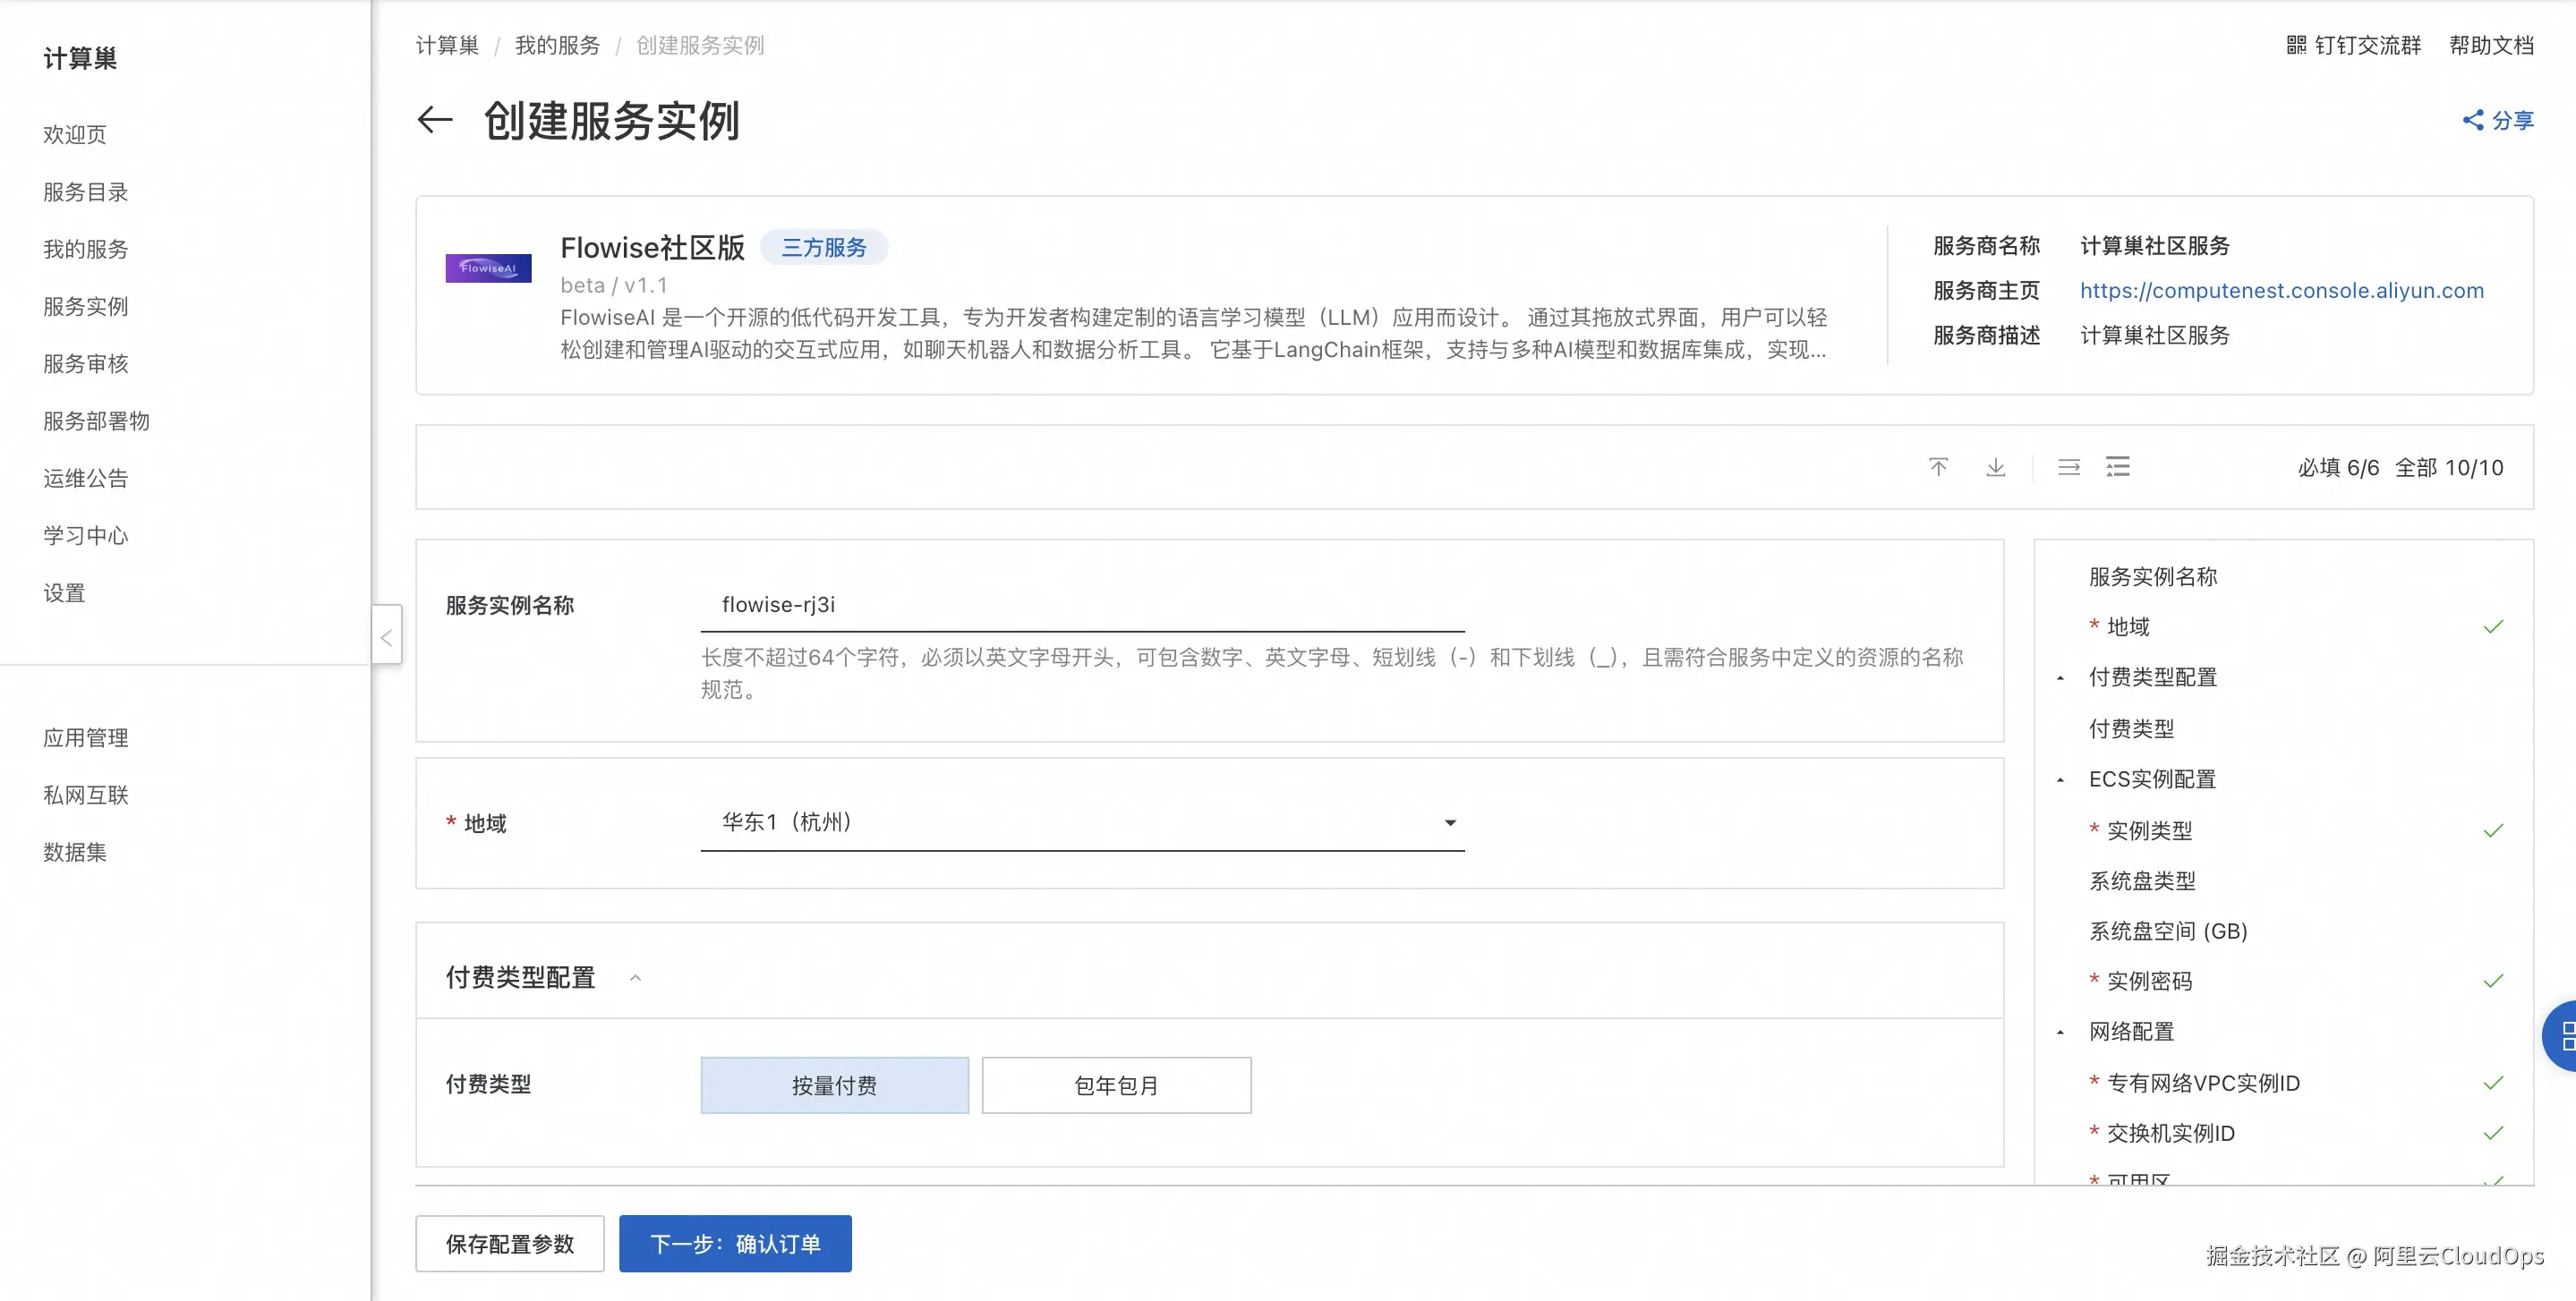Open 我的服务 from the breadcrumb
The image size is (2576, 1301).
pos(556,44)
